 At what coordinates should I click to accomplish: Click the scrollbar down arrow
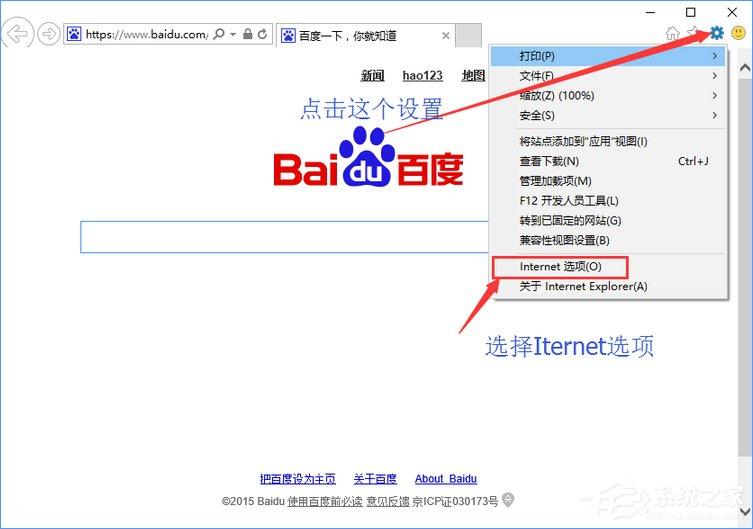(x=745, y=512)
